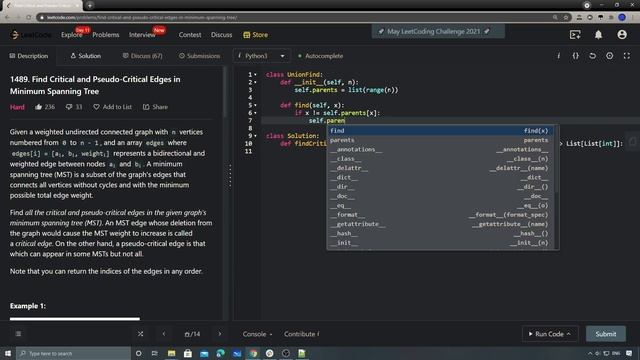Open a new browser tab
The width and height of the screenshot is (640, 360).
point(90,5)
